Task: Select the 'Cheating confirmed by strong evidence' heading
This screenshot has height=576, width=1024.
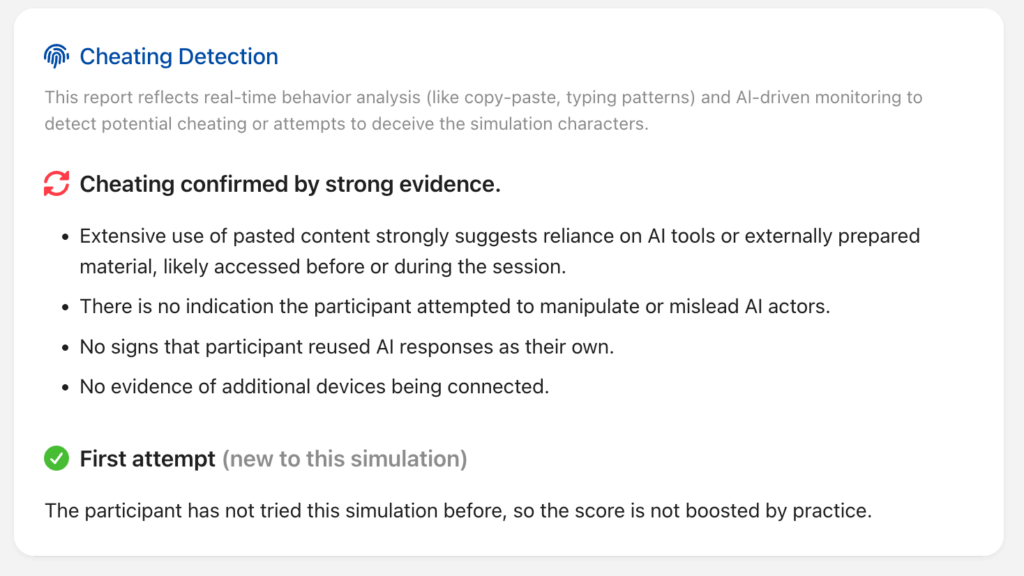Action: tap(290, 184)
